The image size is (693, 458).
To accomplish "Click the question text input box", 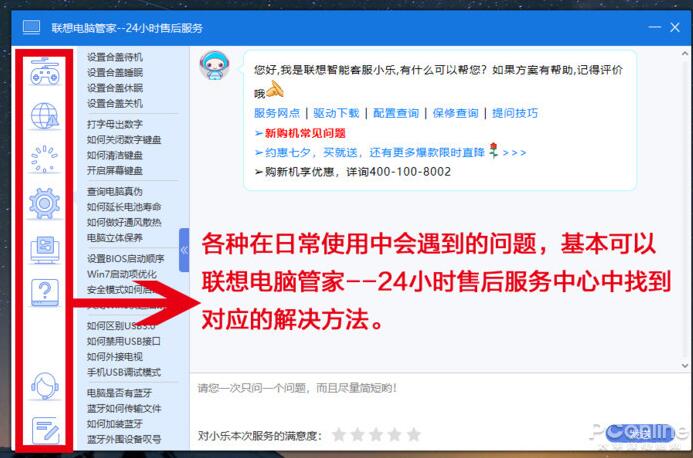I will [x=438, y=400].
